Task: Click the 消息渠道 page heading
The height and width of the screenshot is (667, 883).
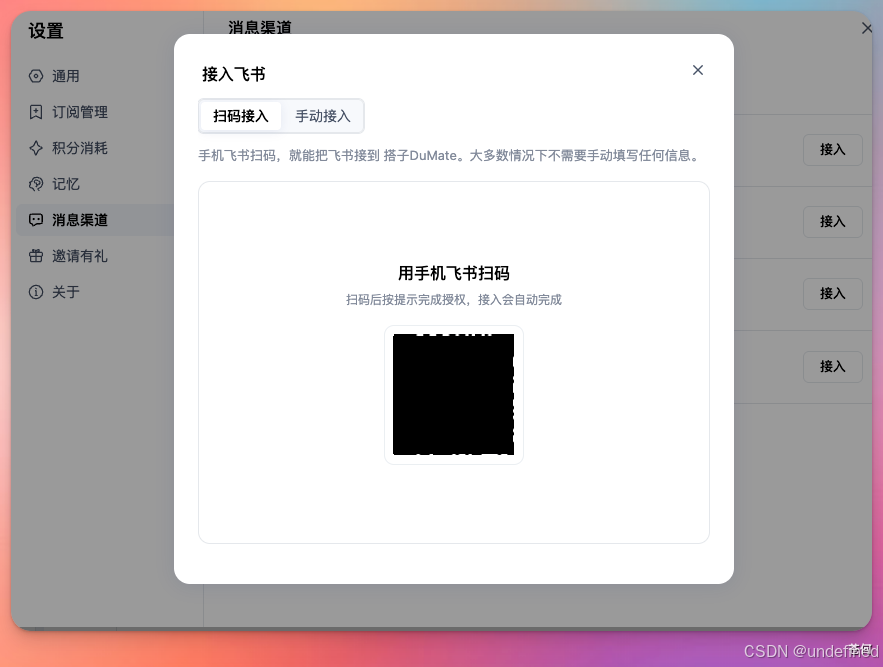Action: point(260,27)
